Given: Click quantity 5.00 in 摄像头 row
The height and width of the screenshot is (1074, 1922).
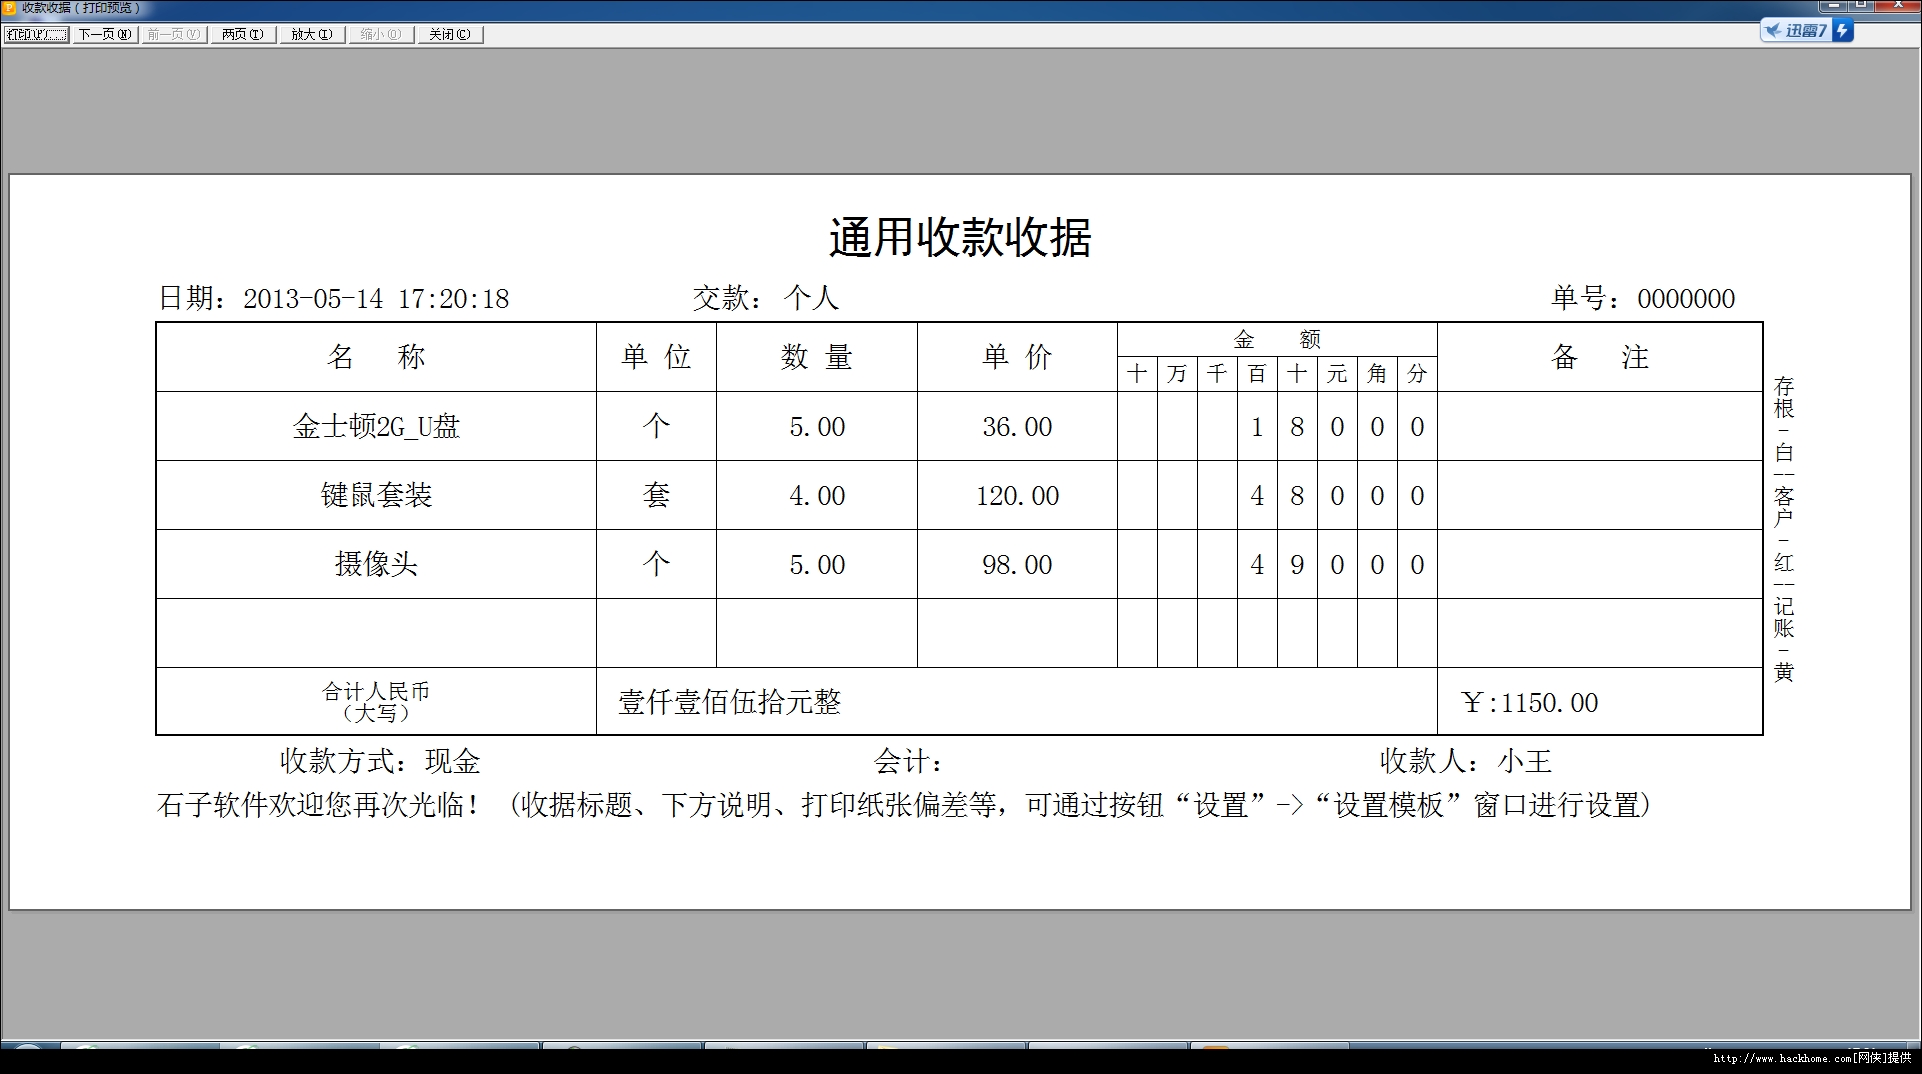Looking at the screenshot, I should pos(817,565).
